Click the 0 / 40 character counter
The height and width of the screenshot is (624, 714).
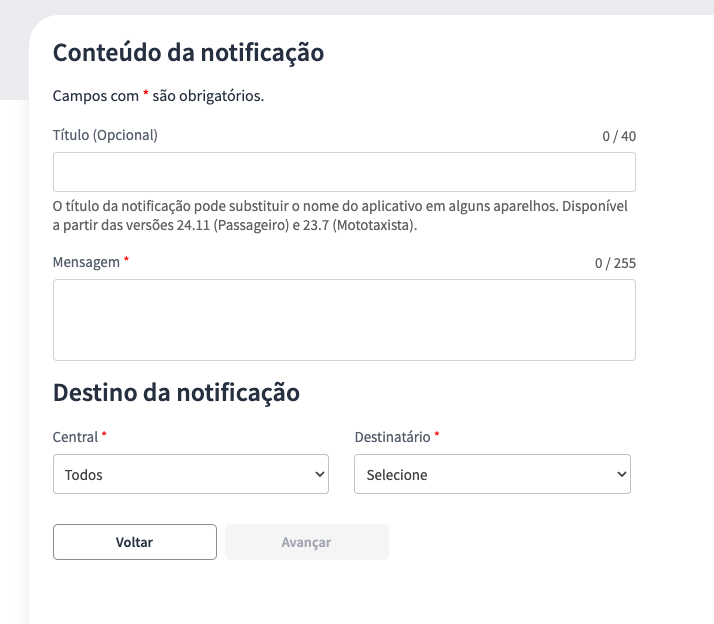pos(619,136)
